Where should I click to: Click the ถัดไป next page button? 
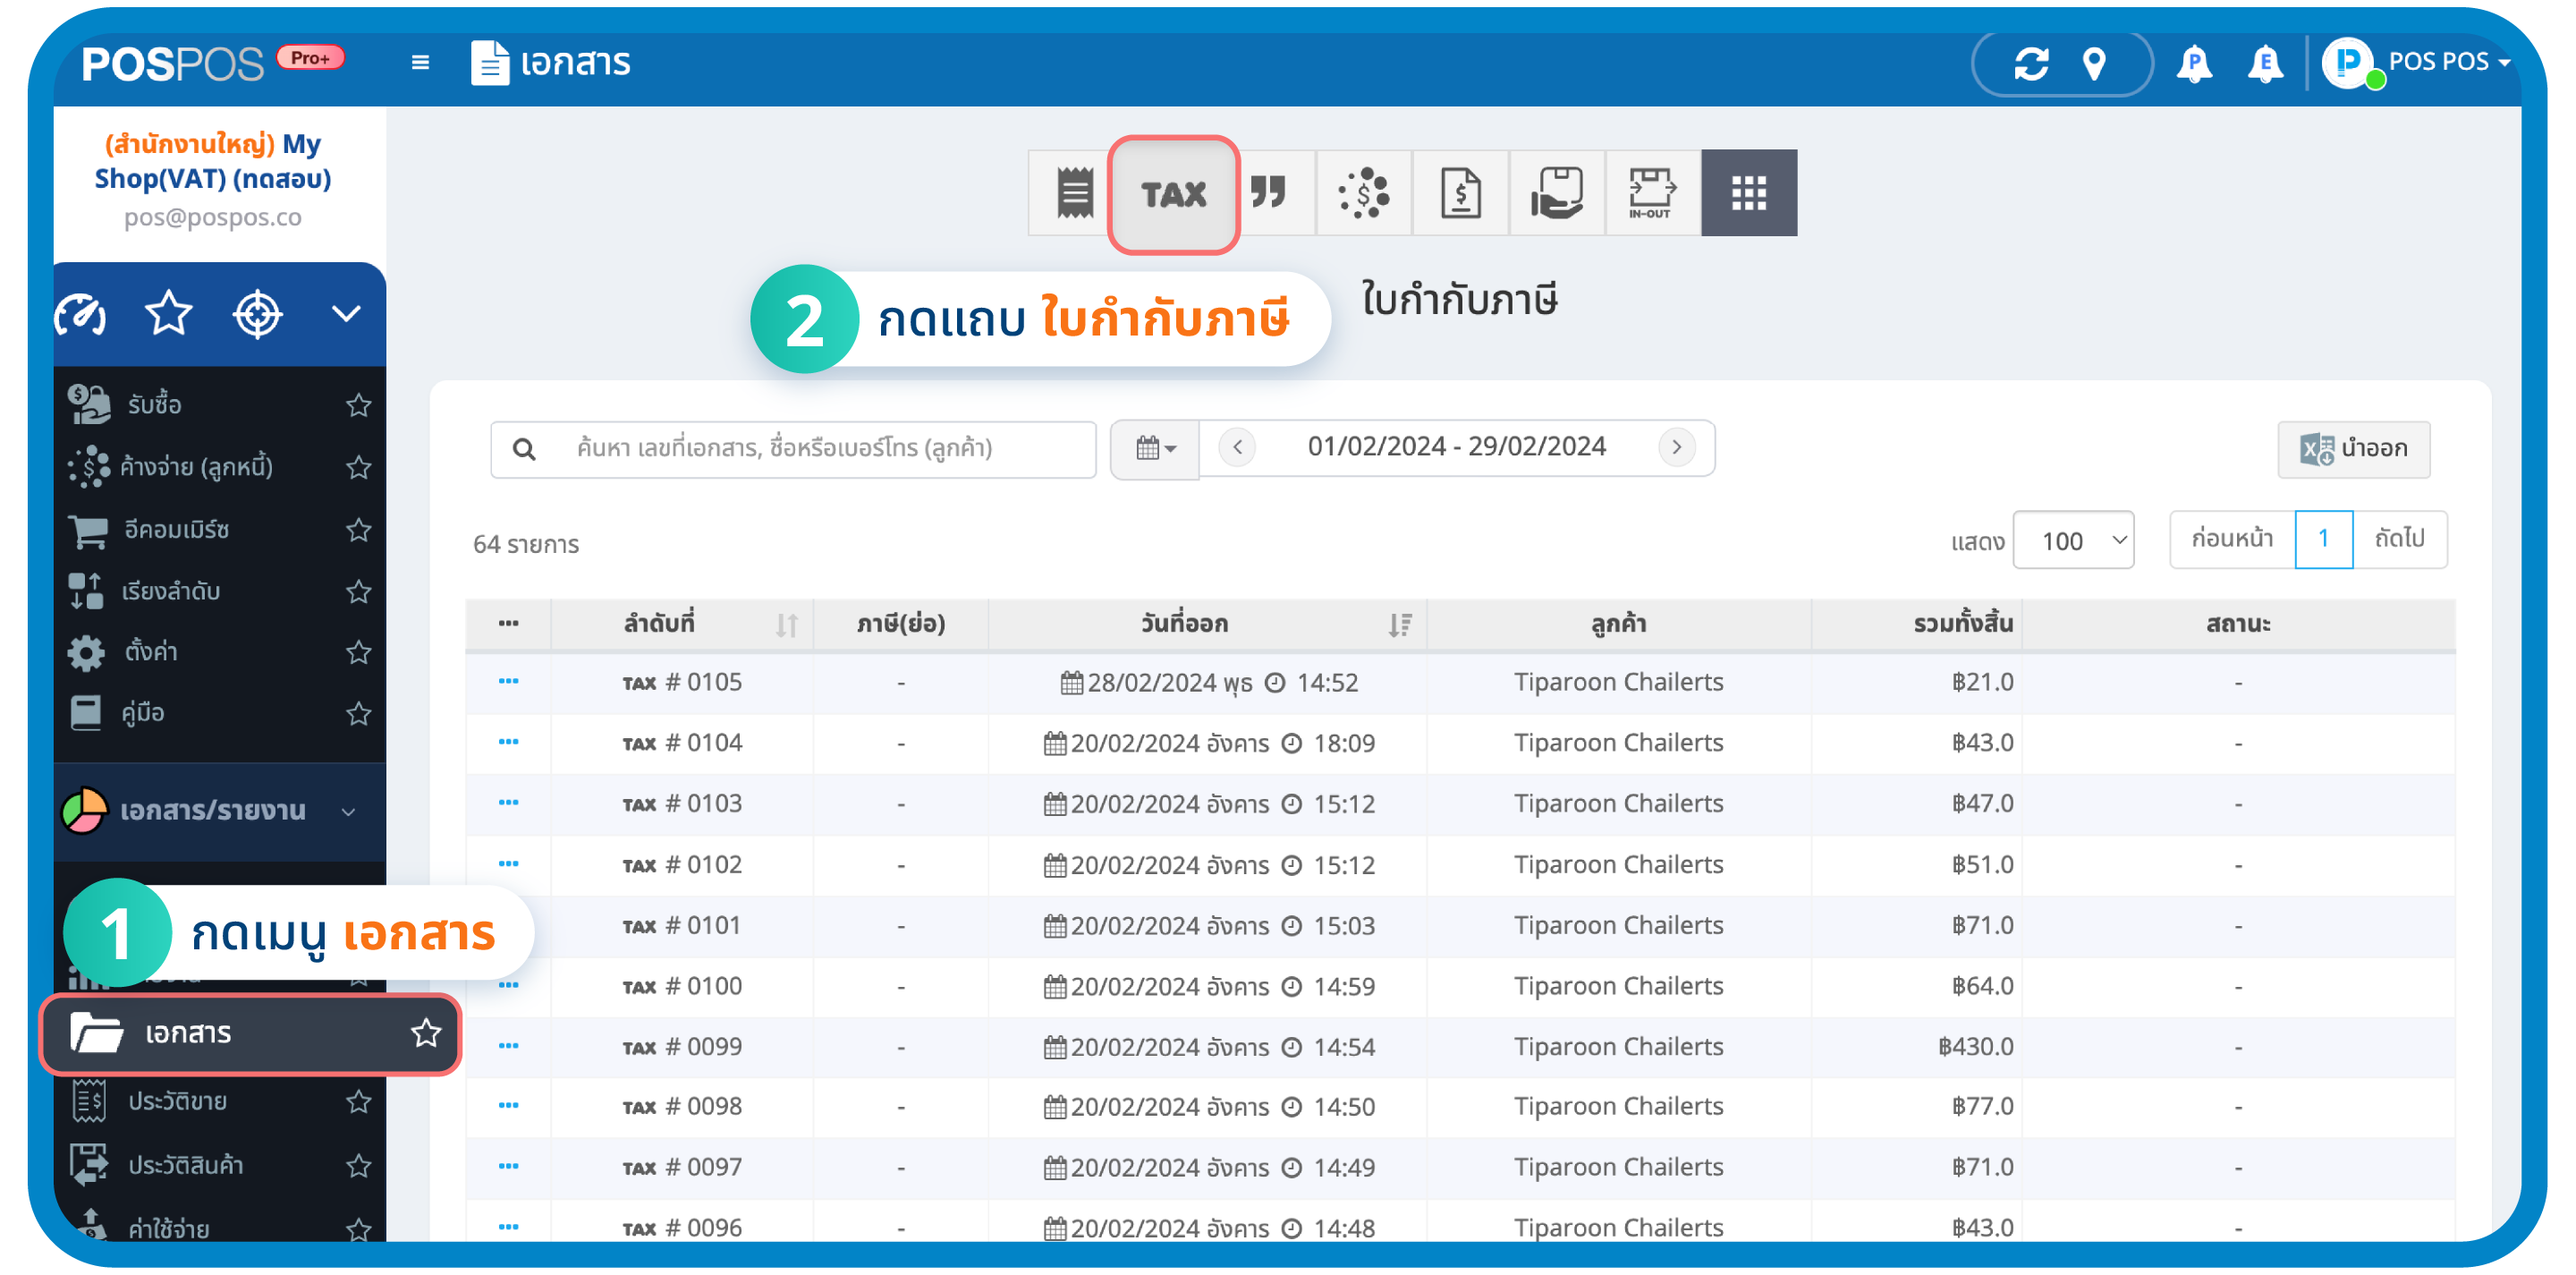[x=2398, y=540]
